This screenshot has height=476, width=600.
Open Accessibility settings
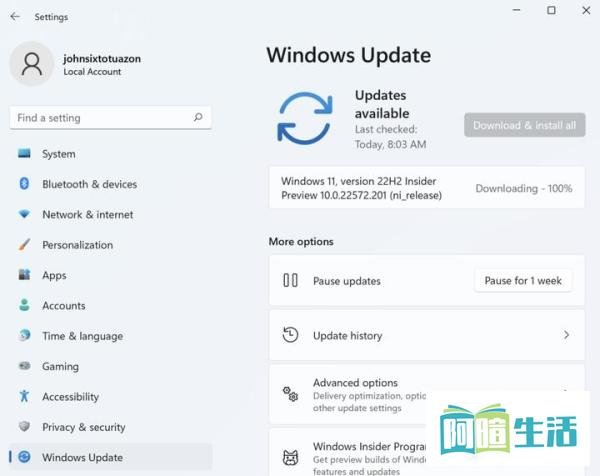pos(111,396)
